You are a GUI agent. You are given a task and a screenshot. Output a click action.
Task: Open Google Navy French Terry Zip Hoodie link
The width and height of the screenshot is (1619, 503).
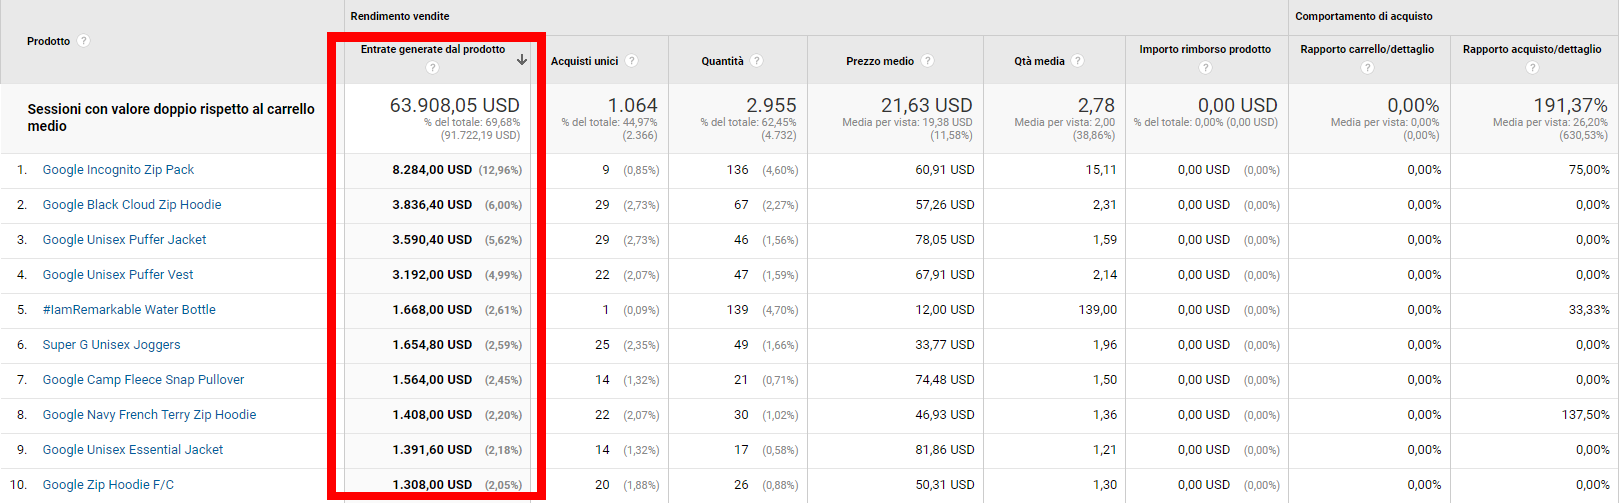(x=149, y=415)
